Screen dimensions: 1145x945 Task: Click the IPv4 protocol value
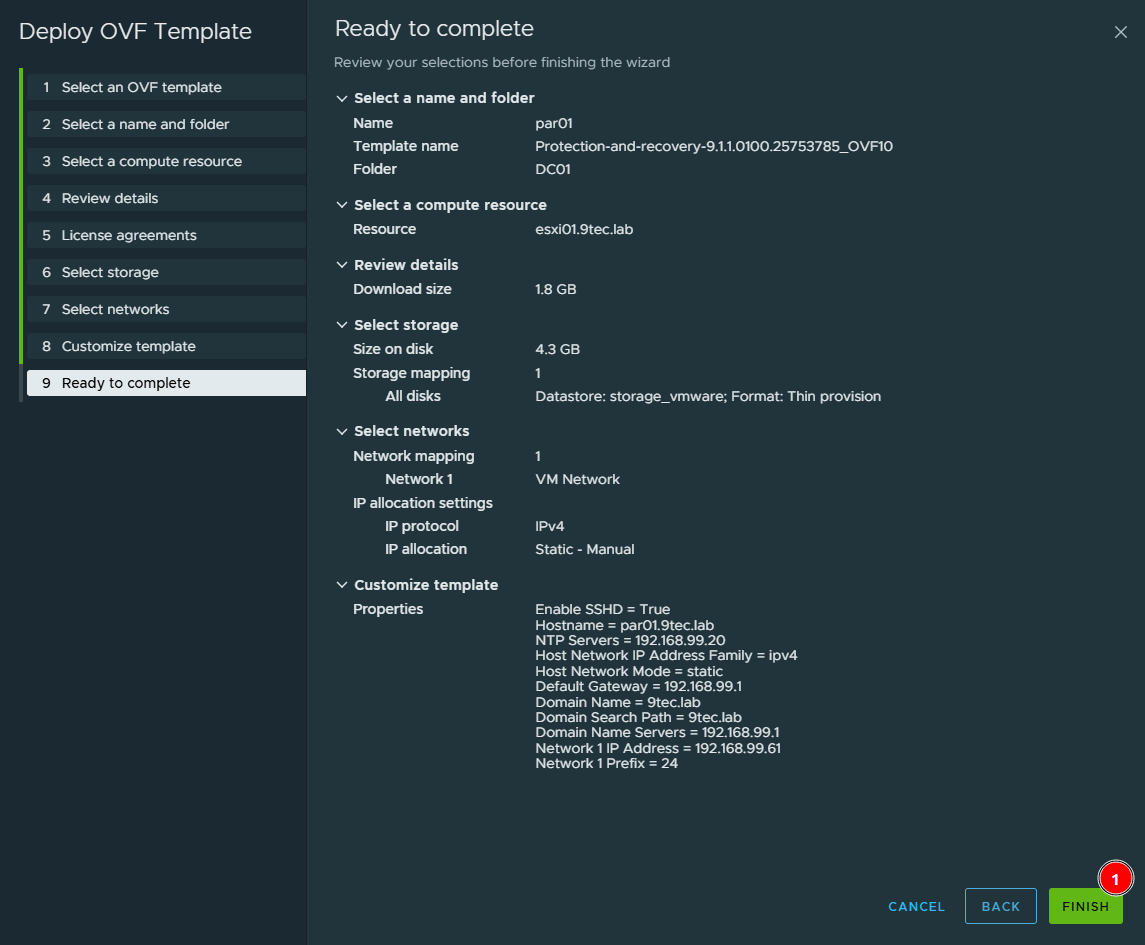[549, 526]
